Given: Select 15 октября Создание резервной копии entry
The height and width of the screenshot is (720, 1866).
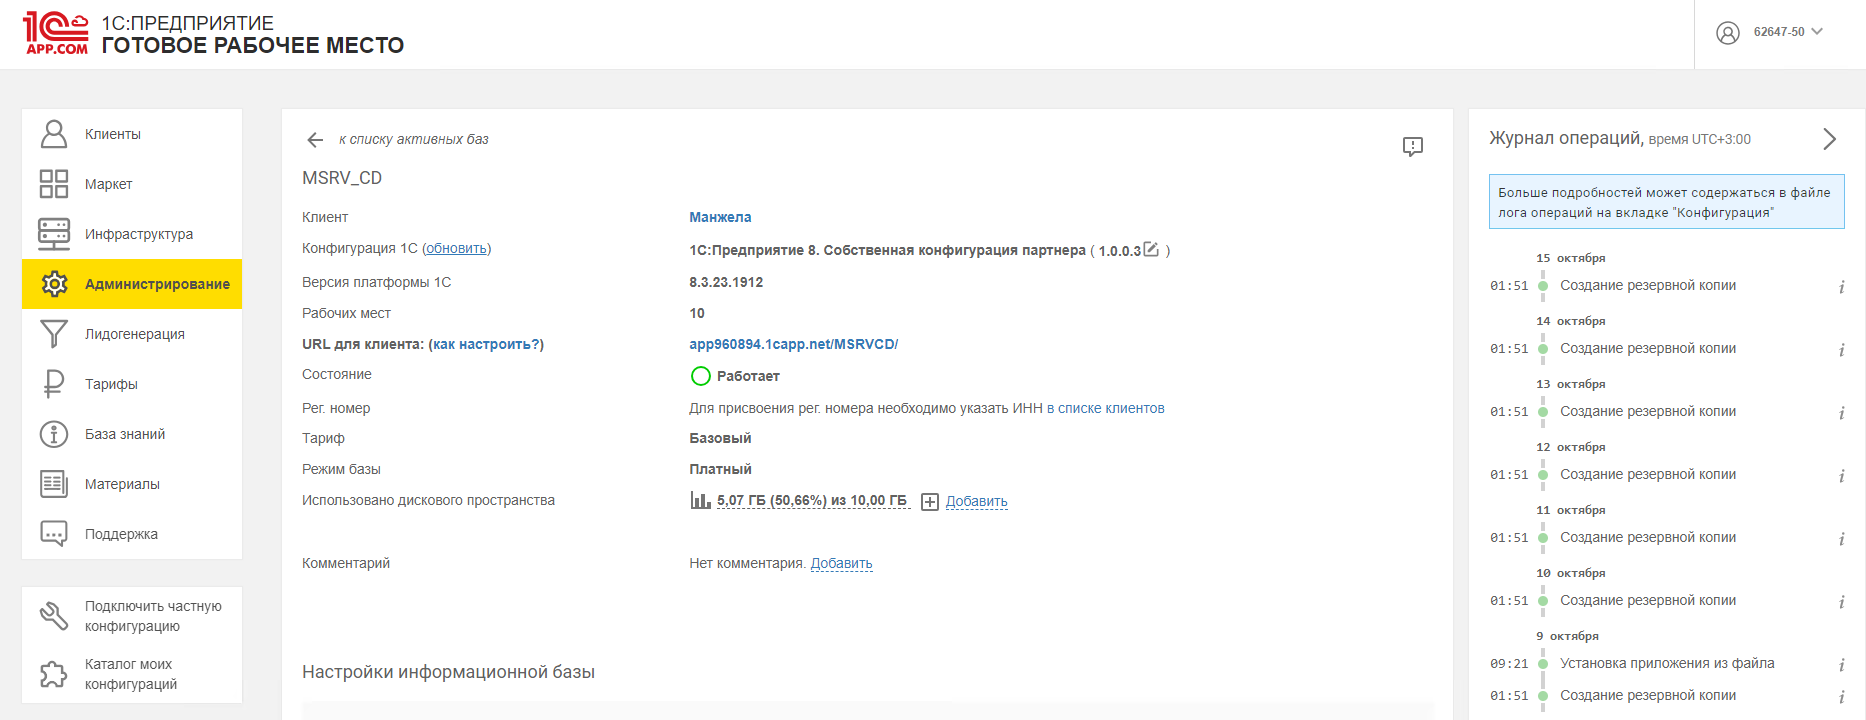Looking at the screenshot, I should click(x=1648, y=285).
